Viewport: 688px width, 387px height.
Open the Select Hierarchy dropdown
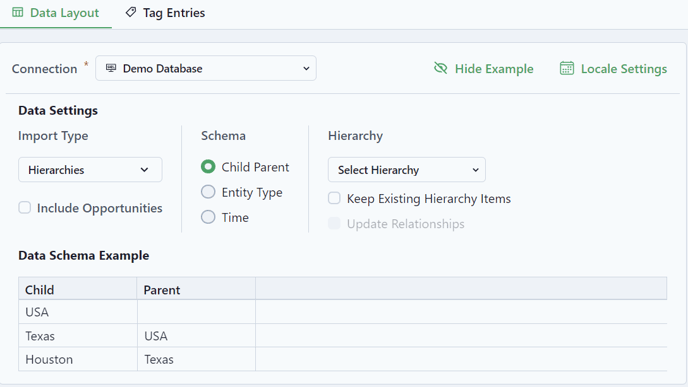[x=407, y=170]
